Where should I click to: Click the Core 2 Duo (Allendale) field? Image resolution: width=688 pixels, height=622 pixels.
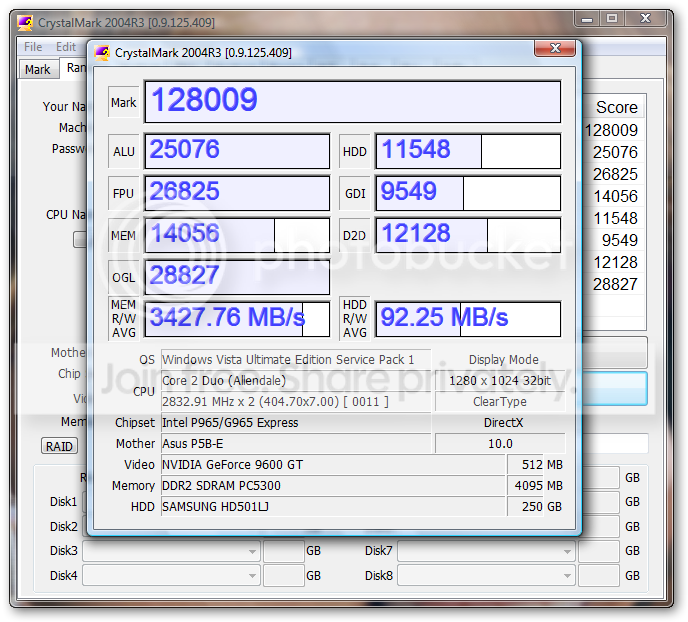[x=296, y=381]
